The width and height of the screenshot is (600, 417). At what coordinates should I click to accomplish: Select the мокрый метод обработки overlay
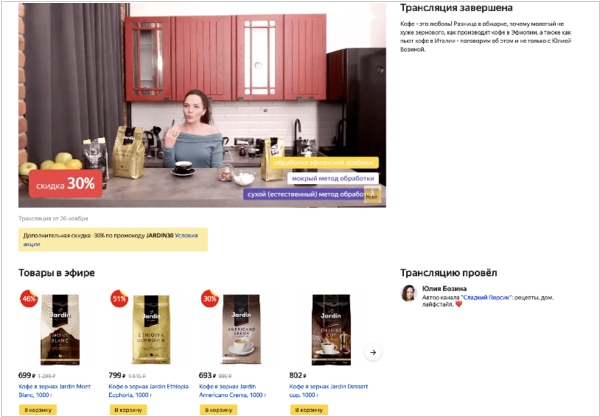pyautogui.click(x=333, y=178)
